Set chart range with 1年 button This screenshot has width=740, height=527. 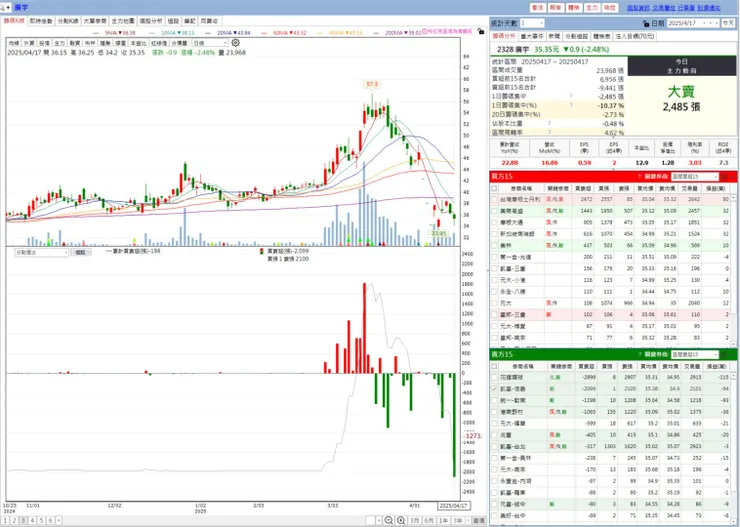[x=444, y=520]
